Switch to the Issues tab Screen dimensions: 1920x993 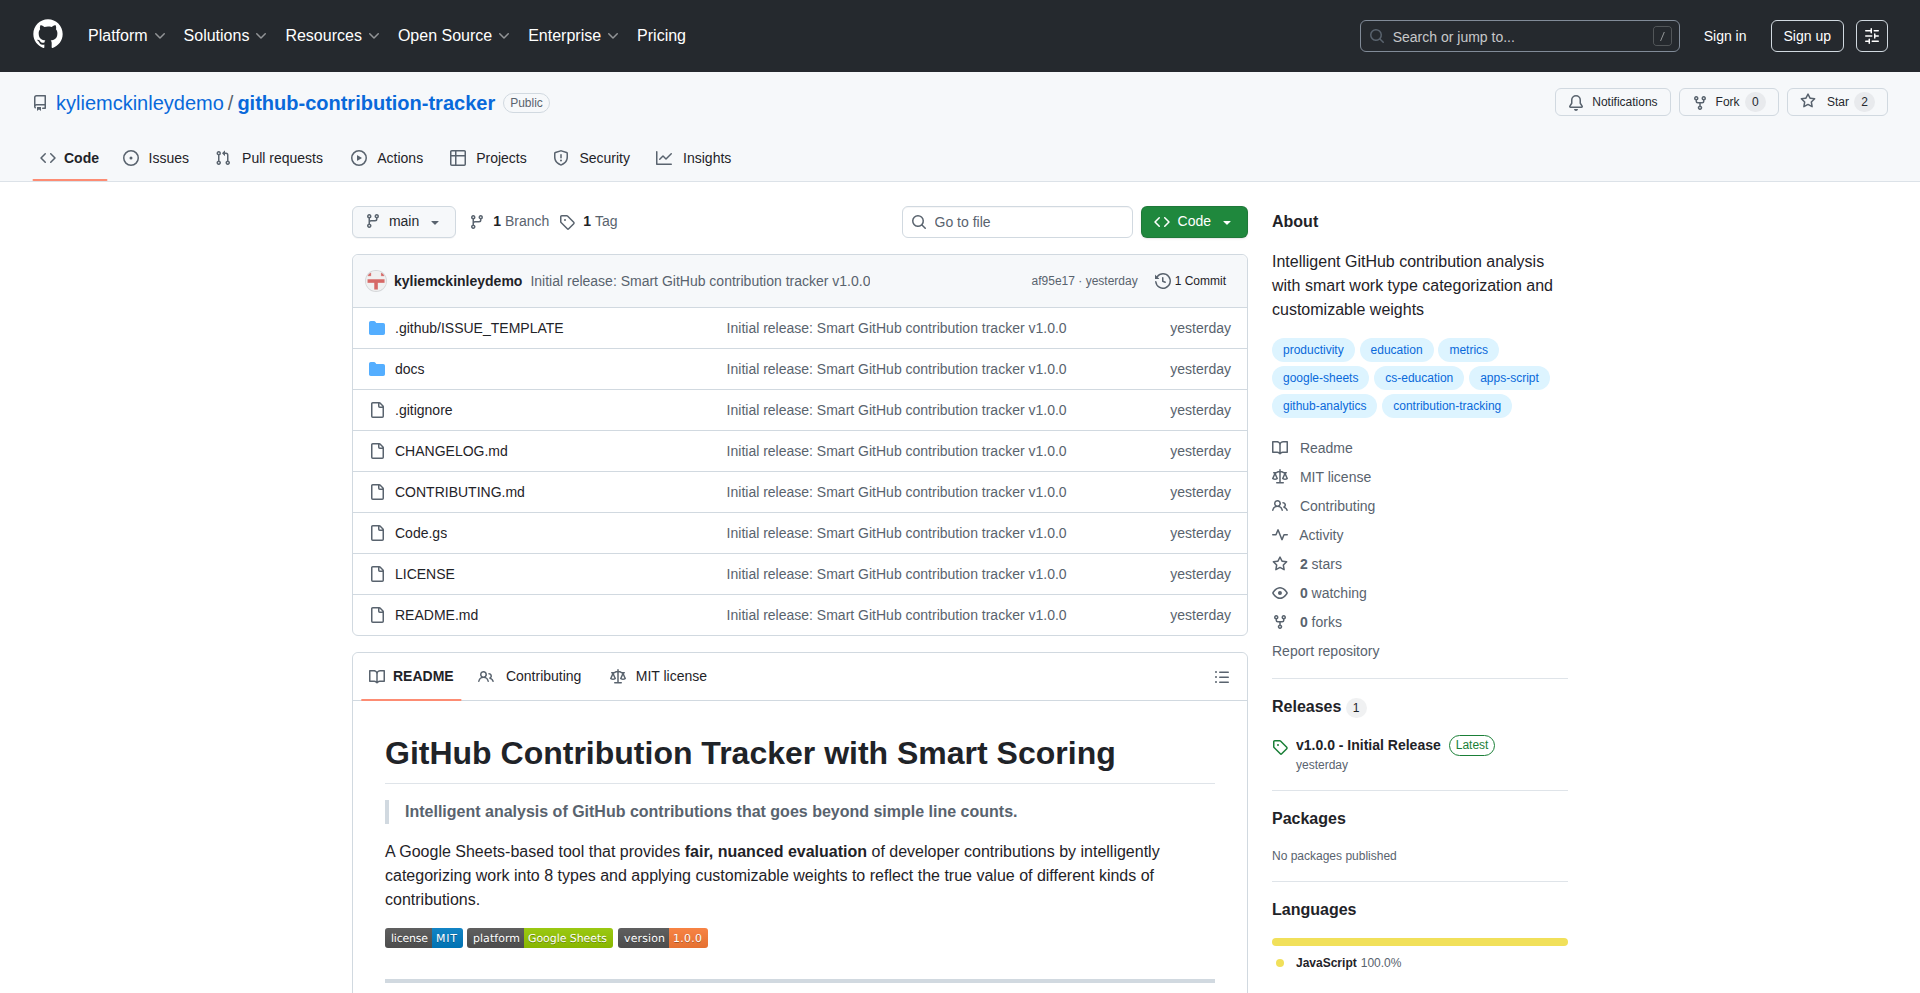tap(156, 158)
